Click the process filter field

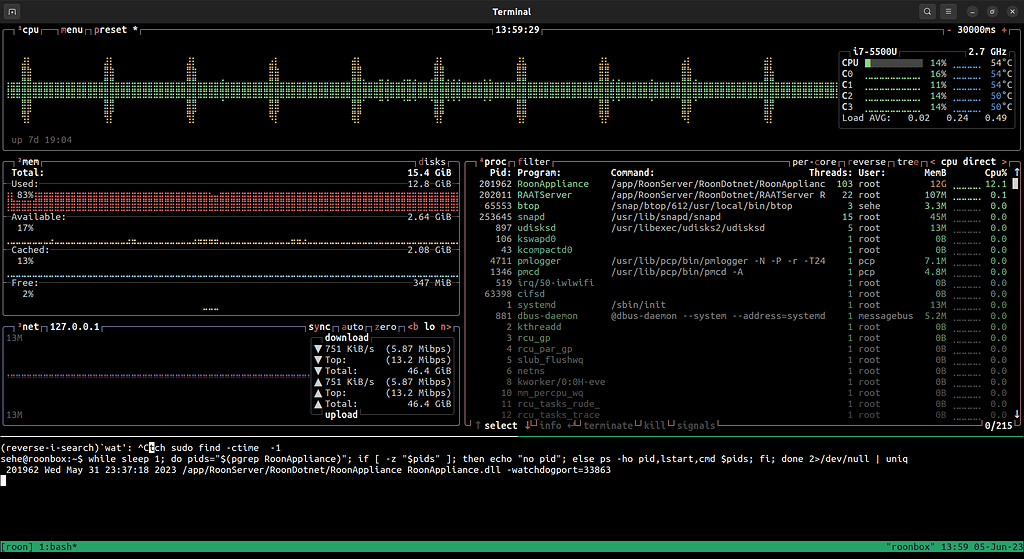(535, 161)
